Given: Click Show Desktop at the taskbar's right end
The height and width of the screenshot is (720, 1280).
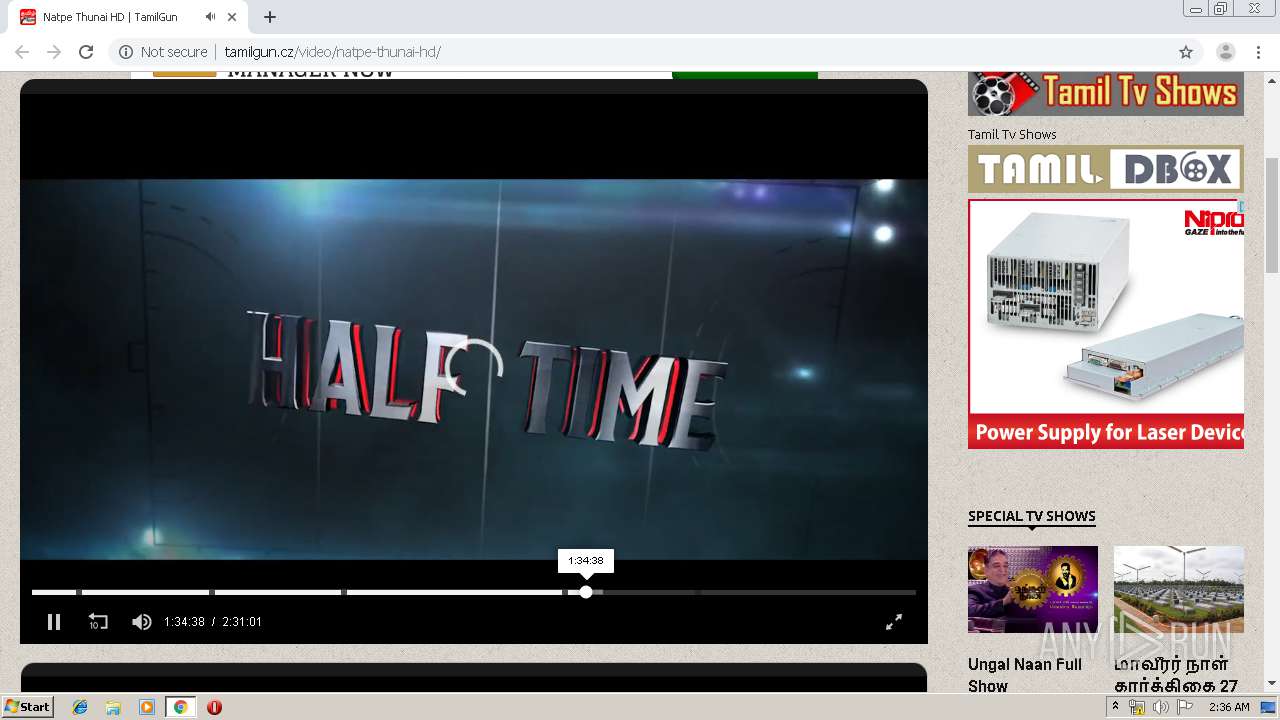Looking at the screenshot, I should tap(1268, 707).
